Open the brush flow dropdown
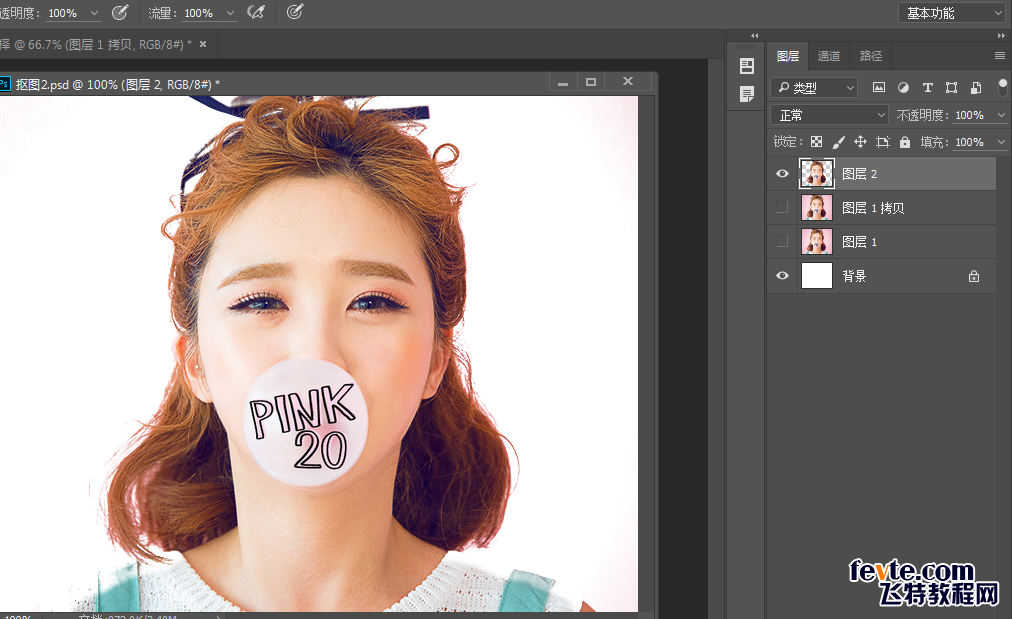Viewport: 1012px width, 619px height. 230,13
